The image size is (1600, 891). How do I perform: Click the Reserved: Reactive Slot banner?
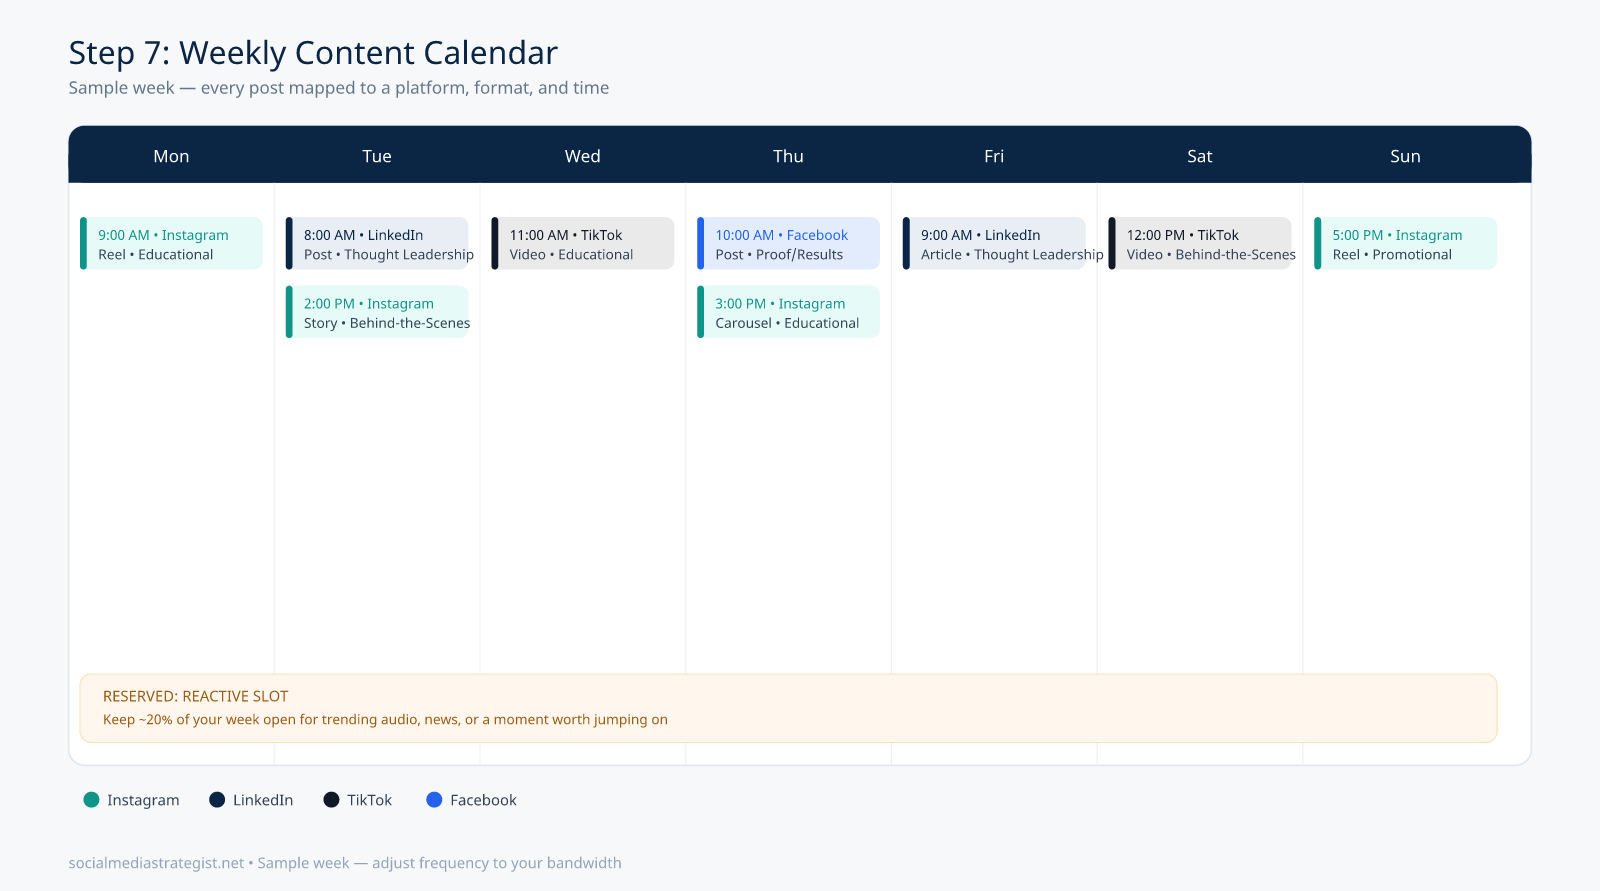pyautogui.click(x=788, y=708)
